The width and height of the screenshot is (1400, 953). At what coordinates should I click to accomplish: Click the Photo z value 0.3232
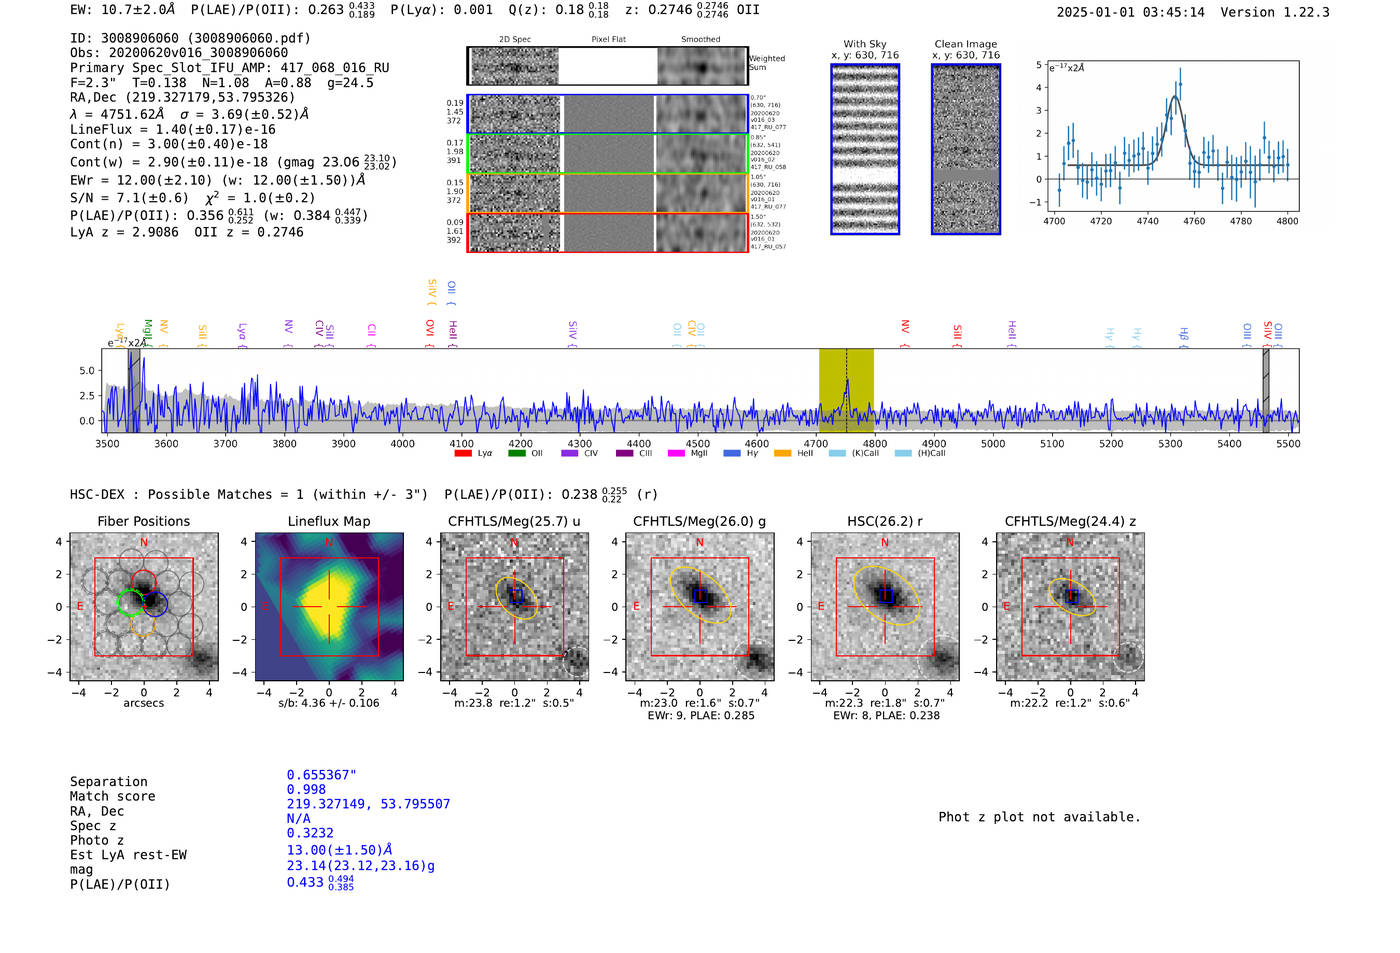pos(310,833)
